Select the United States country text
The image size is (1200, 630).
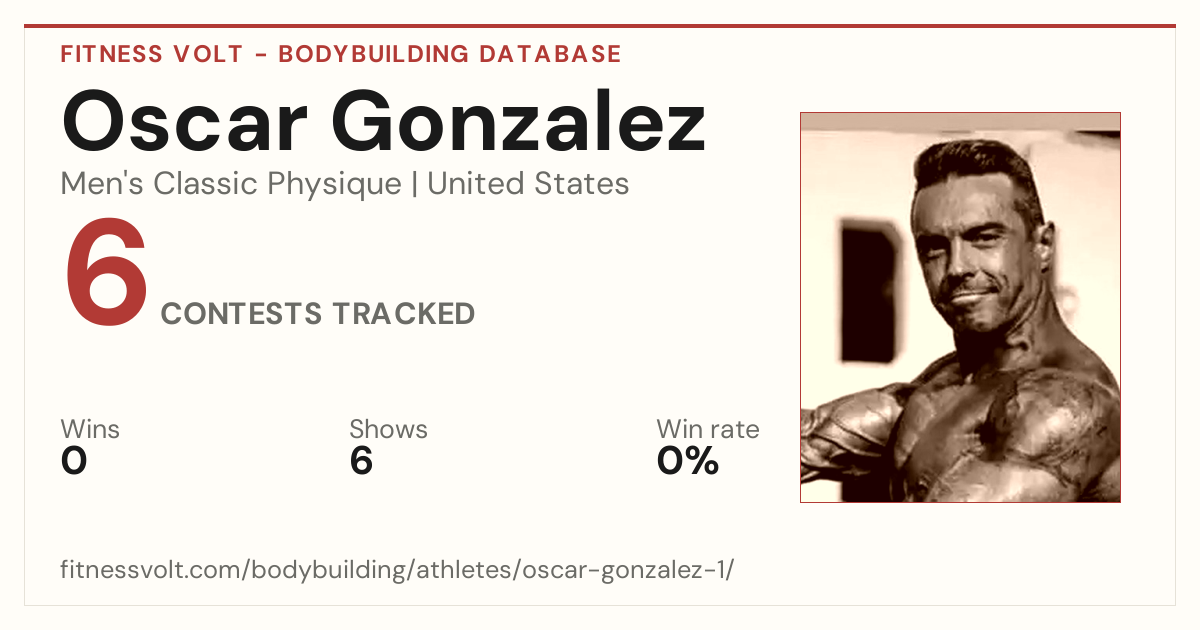tap(528, 184)
